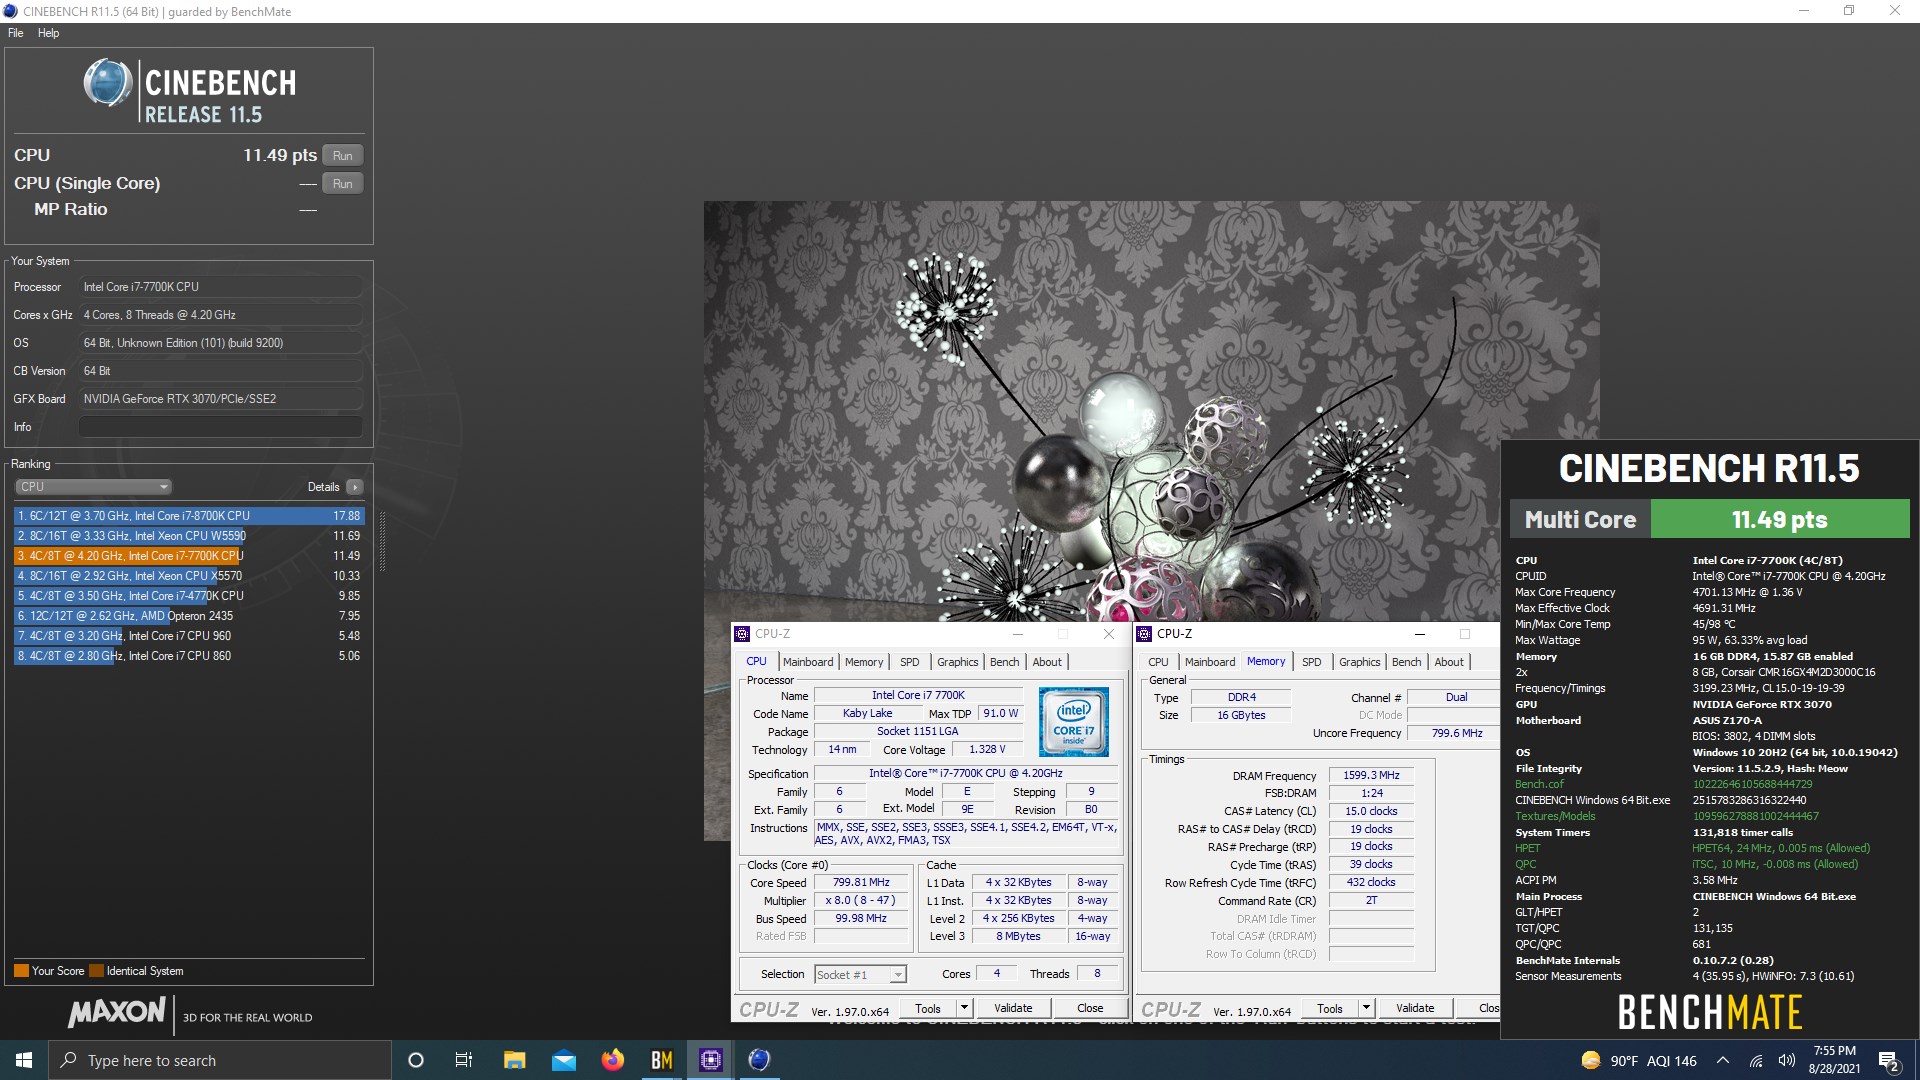The width and height of the screenshot is (1920, 1080).
Task: Select ranking row Intel Core i7 CPU 960
Action: (189, 636)
